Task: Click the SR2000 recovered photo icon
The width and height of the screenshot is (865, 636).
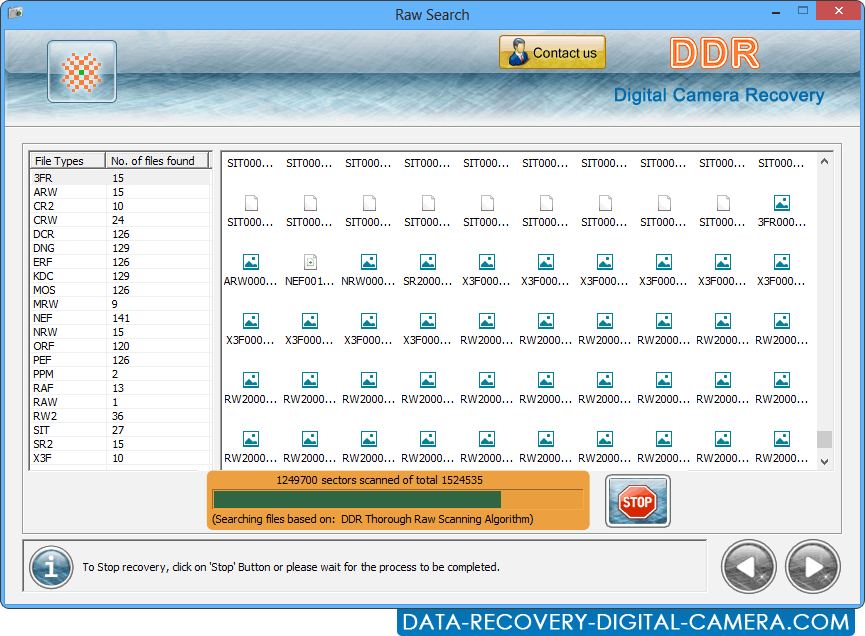Action: tap(426, 263)
